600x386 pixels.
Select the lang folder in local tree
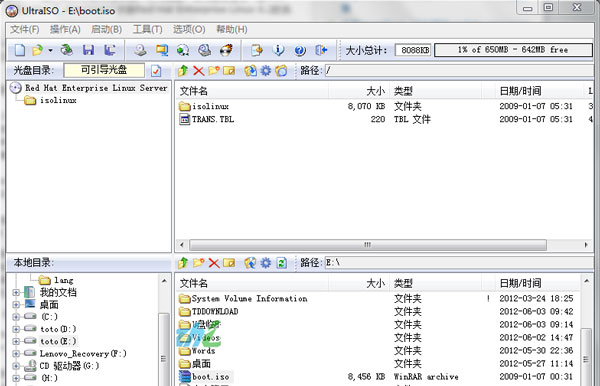tap(63, 280)
